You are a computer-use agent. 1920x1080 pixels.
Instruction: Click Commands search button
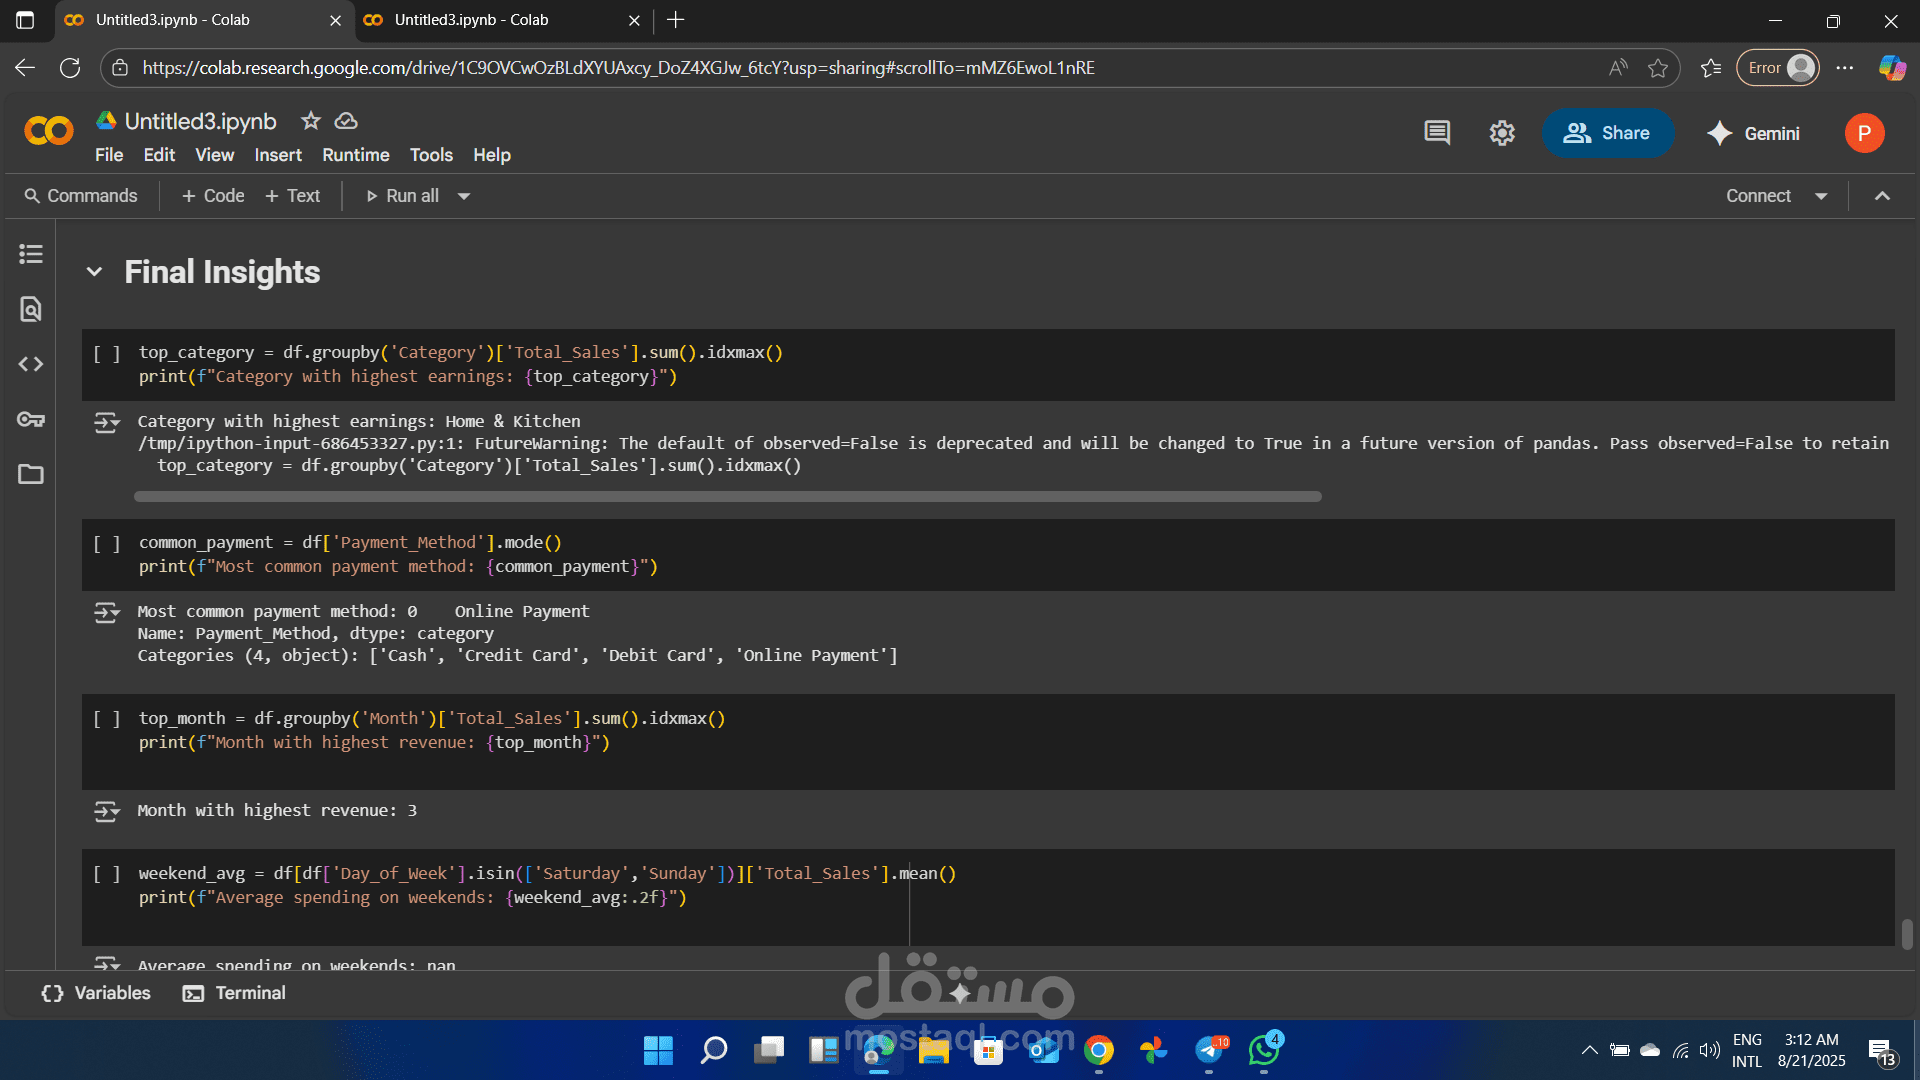coord(81,196)
